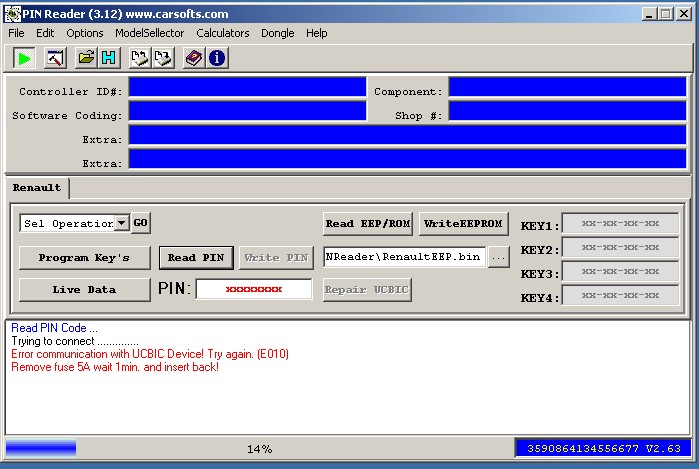The image size is (699, 469).
Task: Click the green Play start icon
Action: [x=24, y=58]
